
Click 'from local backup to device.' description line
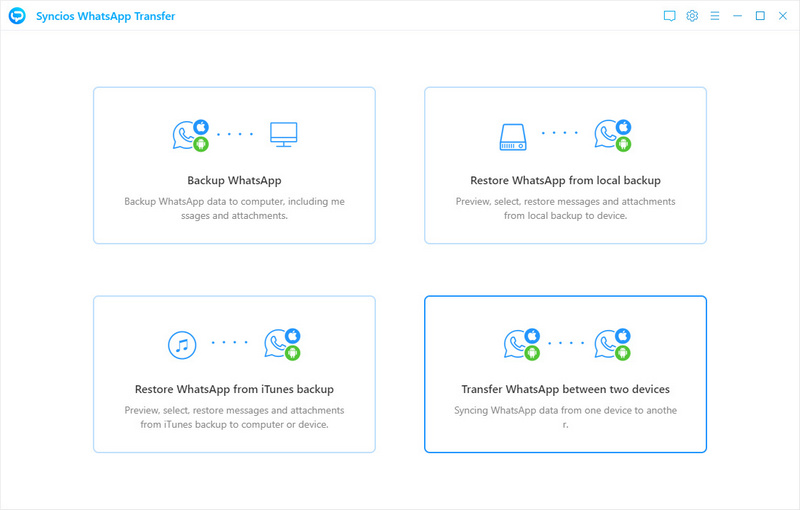click(565, 216)
